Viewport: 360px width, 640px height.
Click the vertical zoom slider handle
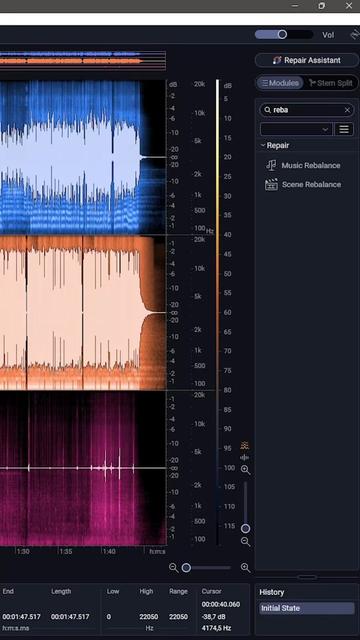[x=245, y=529]
